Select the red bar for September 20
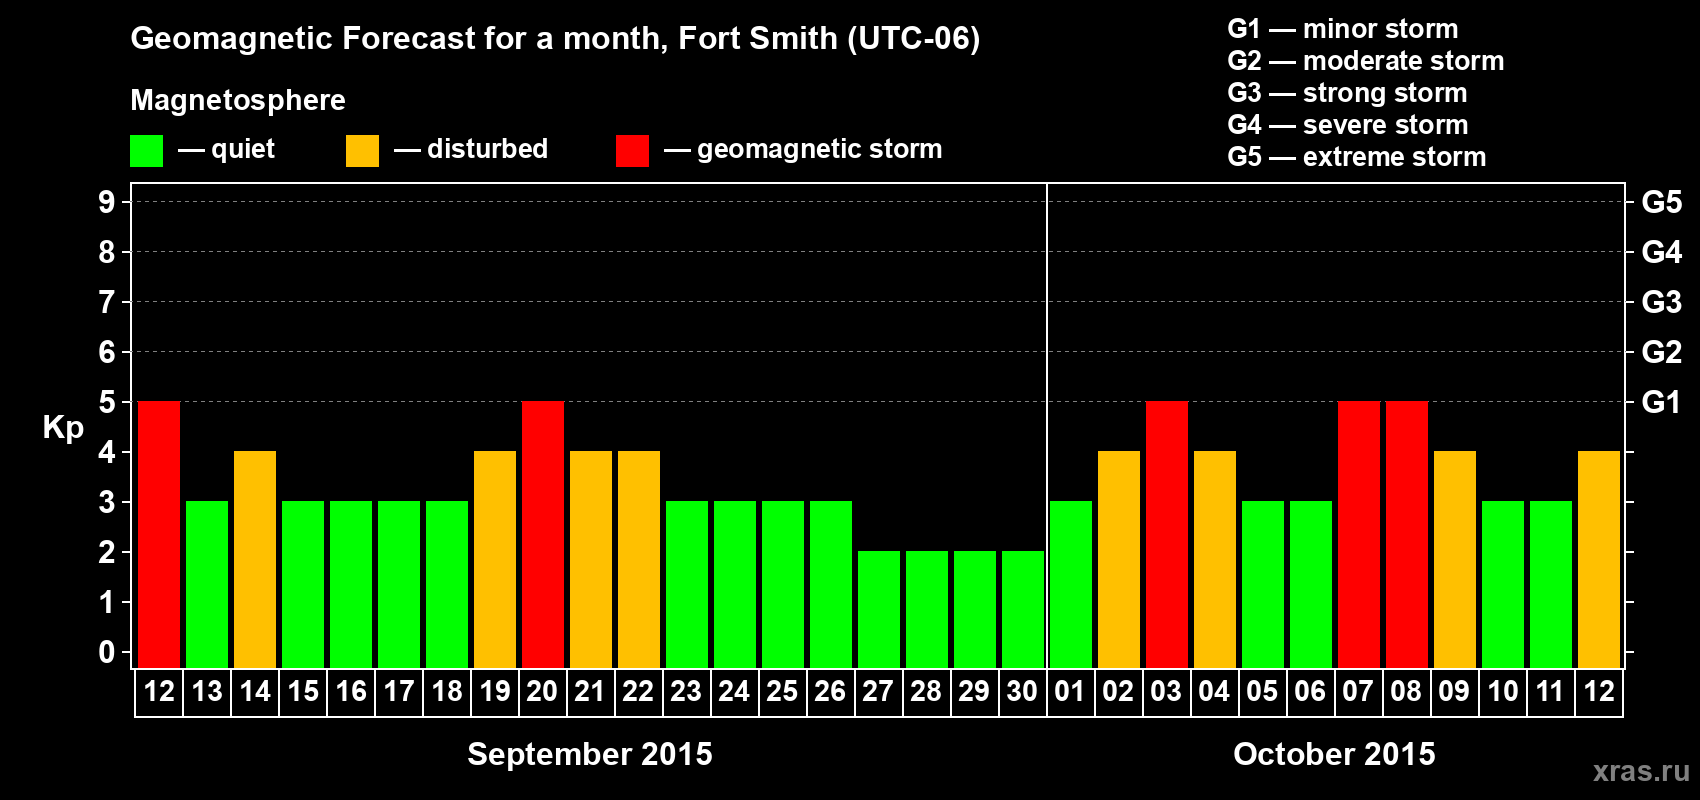The image size is (1700, 800). (543, 534)
